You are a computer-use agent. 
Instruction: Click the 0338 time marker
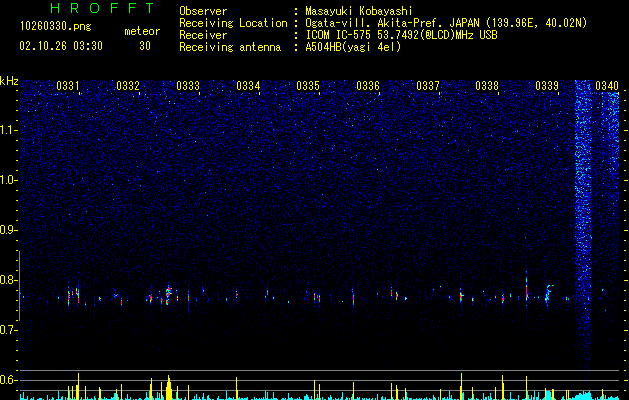click(487, 86)
